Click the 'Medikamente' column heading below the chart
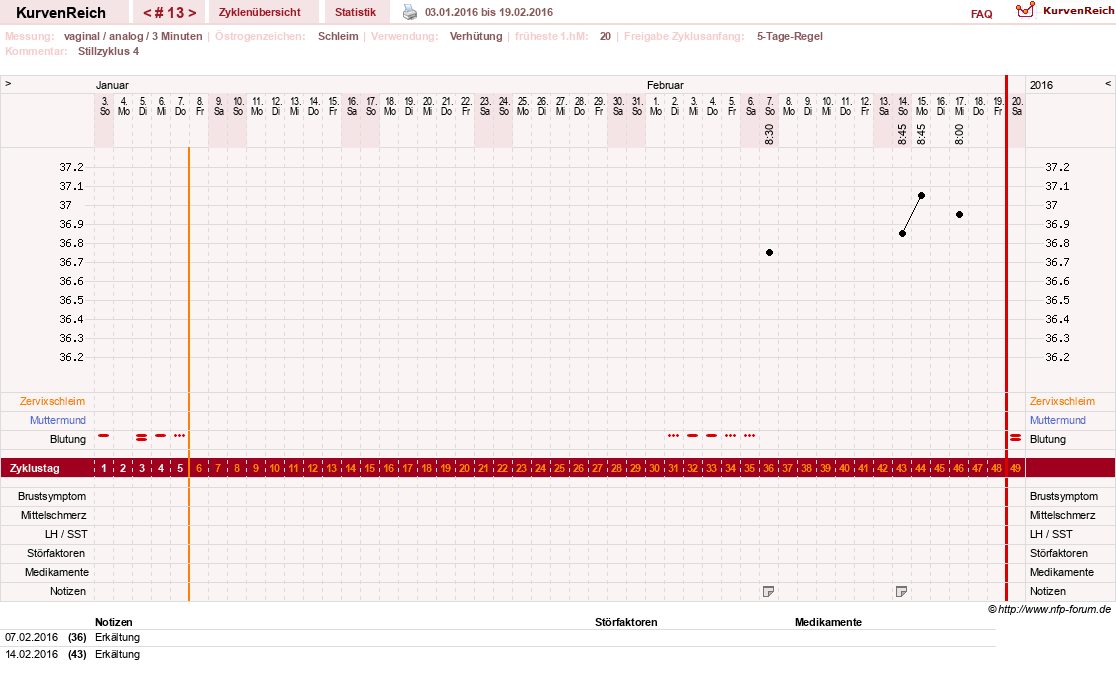 click(x=828, y=623)
